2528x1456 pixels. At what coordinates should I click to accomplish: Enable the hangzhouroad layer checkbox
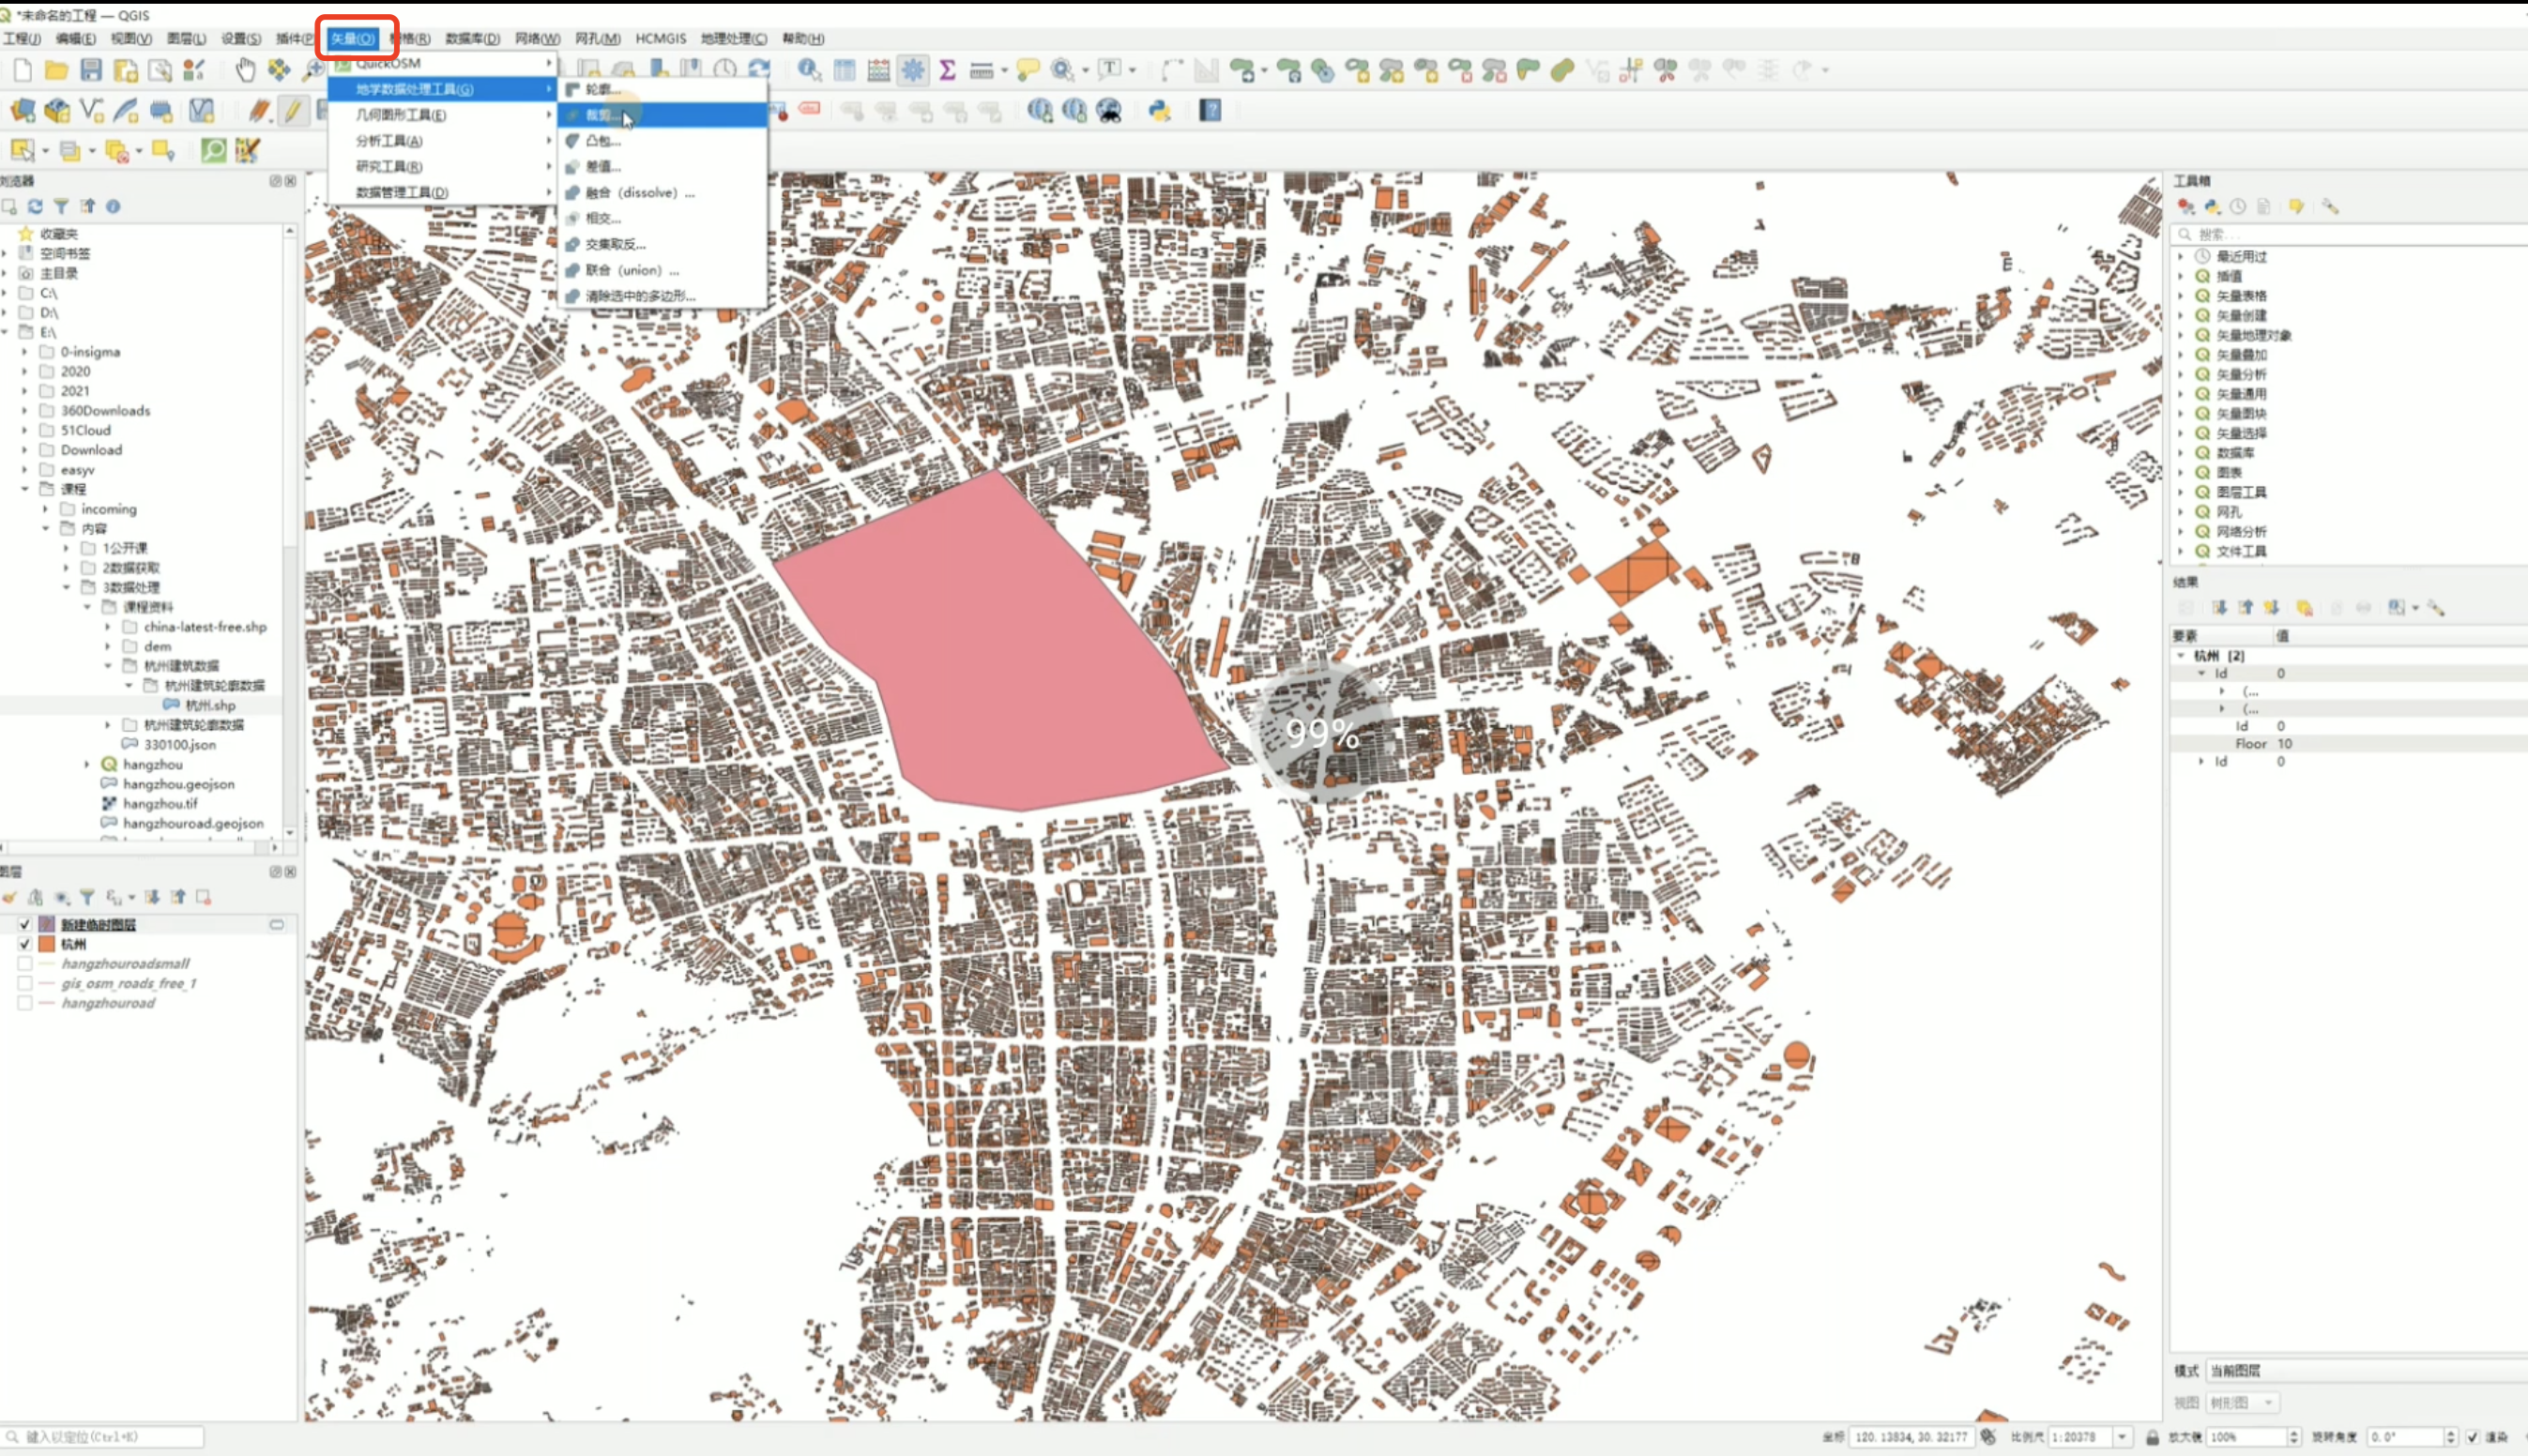click(x=25, y=1003)
